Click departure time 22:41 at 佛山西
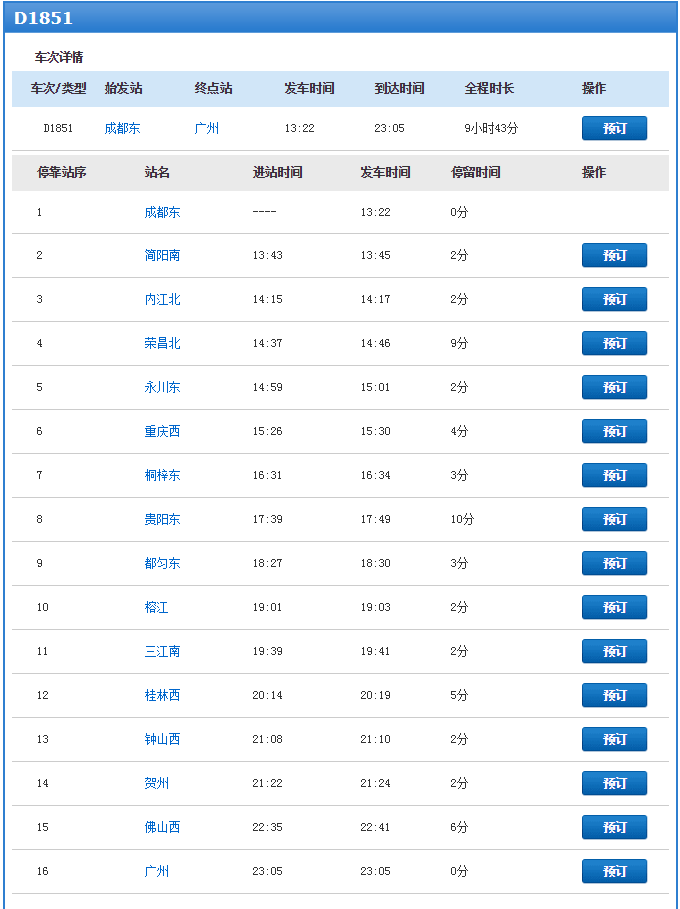 pyautogui.click(x=375, y=827)
